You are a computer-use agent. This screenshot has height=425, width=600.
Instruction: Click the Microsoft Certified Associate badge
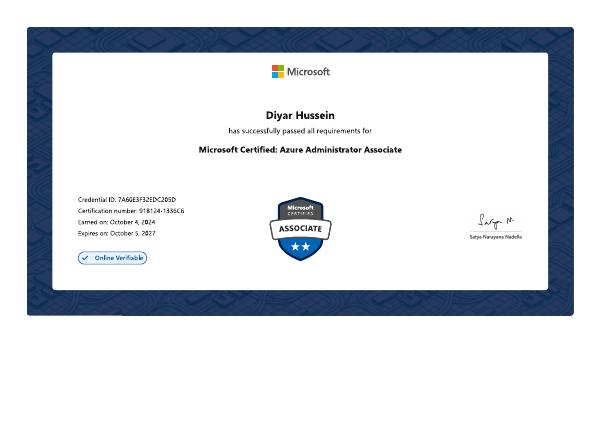(x=300, y=229)
